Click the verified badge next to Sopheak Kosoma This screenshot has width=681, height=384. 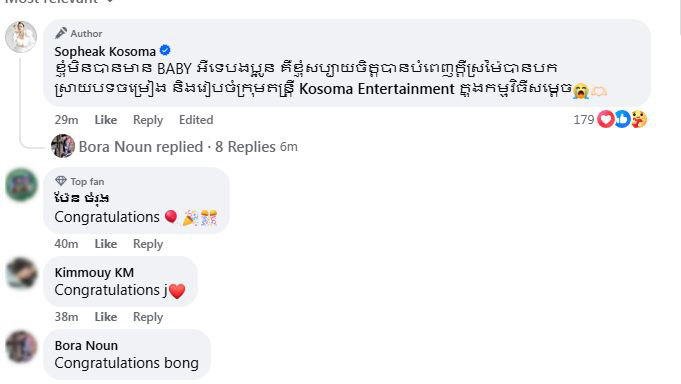[x=165, y=51]
